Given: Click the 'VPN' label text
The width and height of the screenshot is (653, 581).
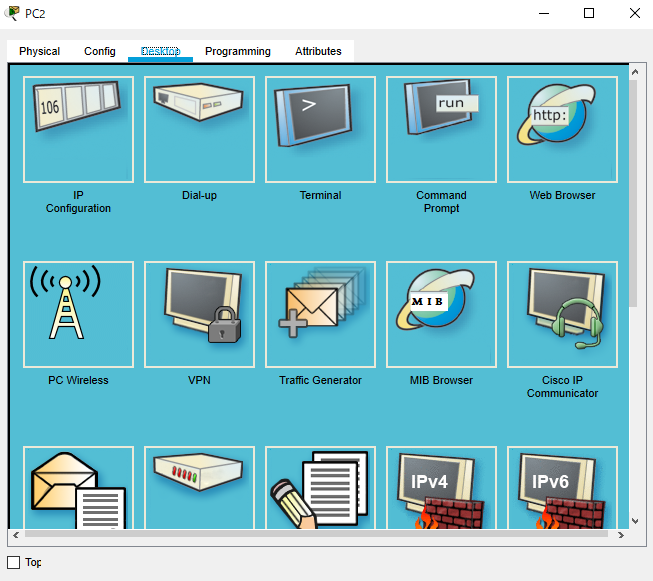Looking at the screenshot, I should pos(199,380).
